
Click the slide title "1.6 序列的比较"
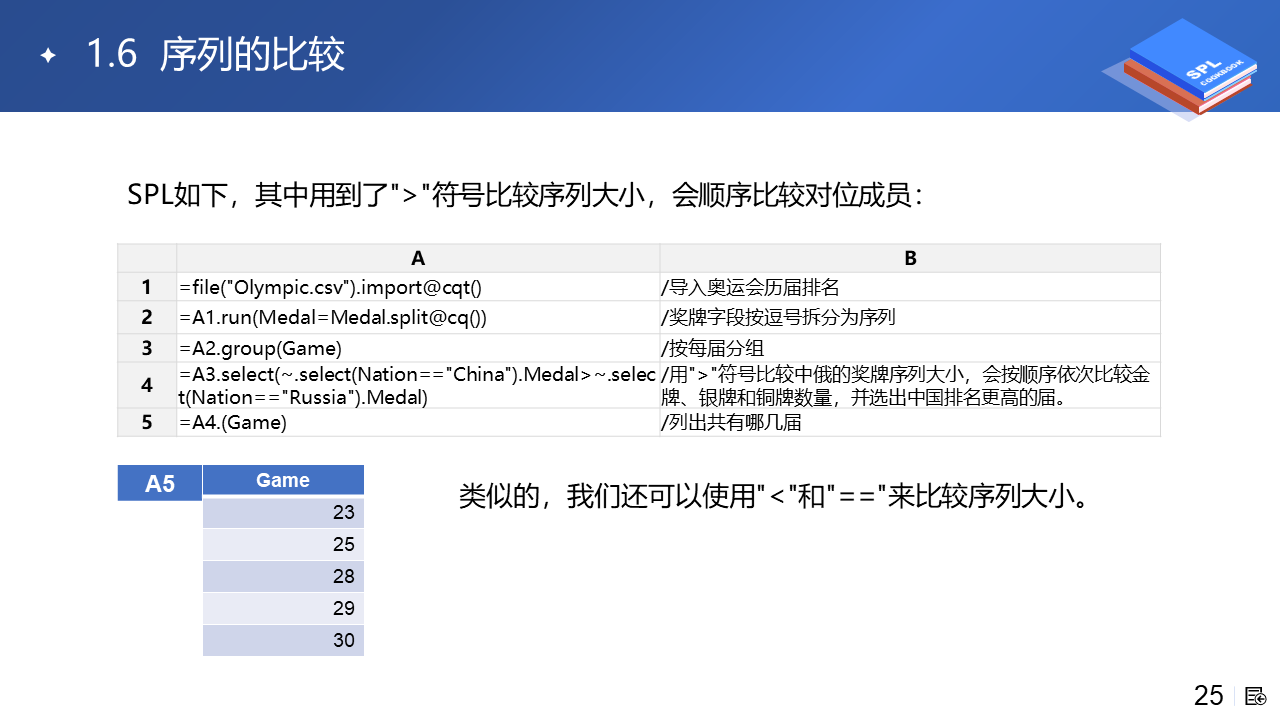[216, 55]
